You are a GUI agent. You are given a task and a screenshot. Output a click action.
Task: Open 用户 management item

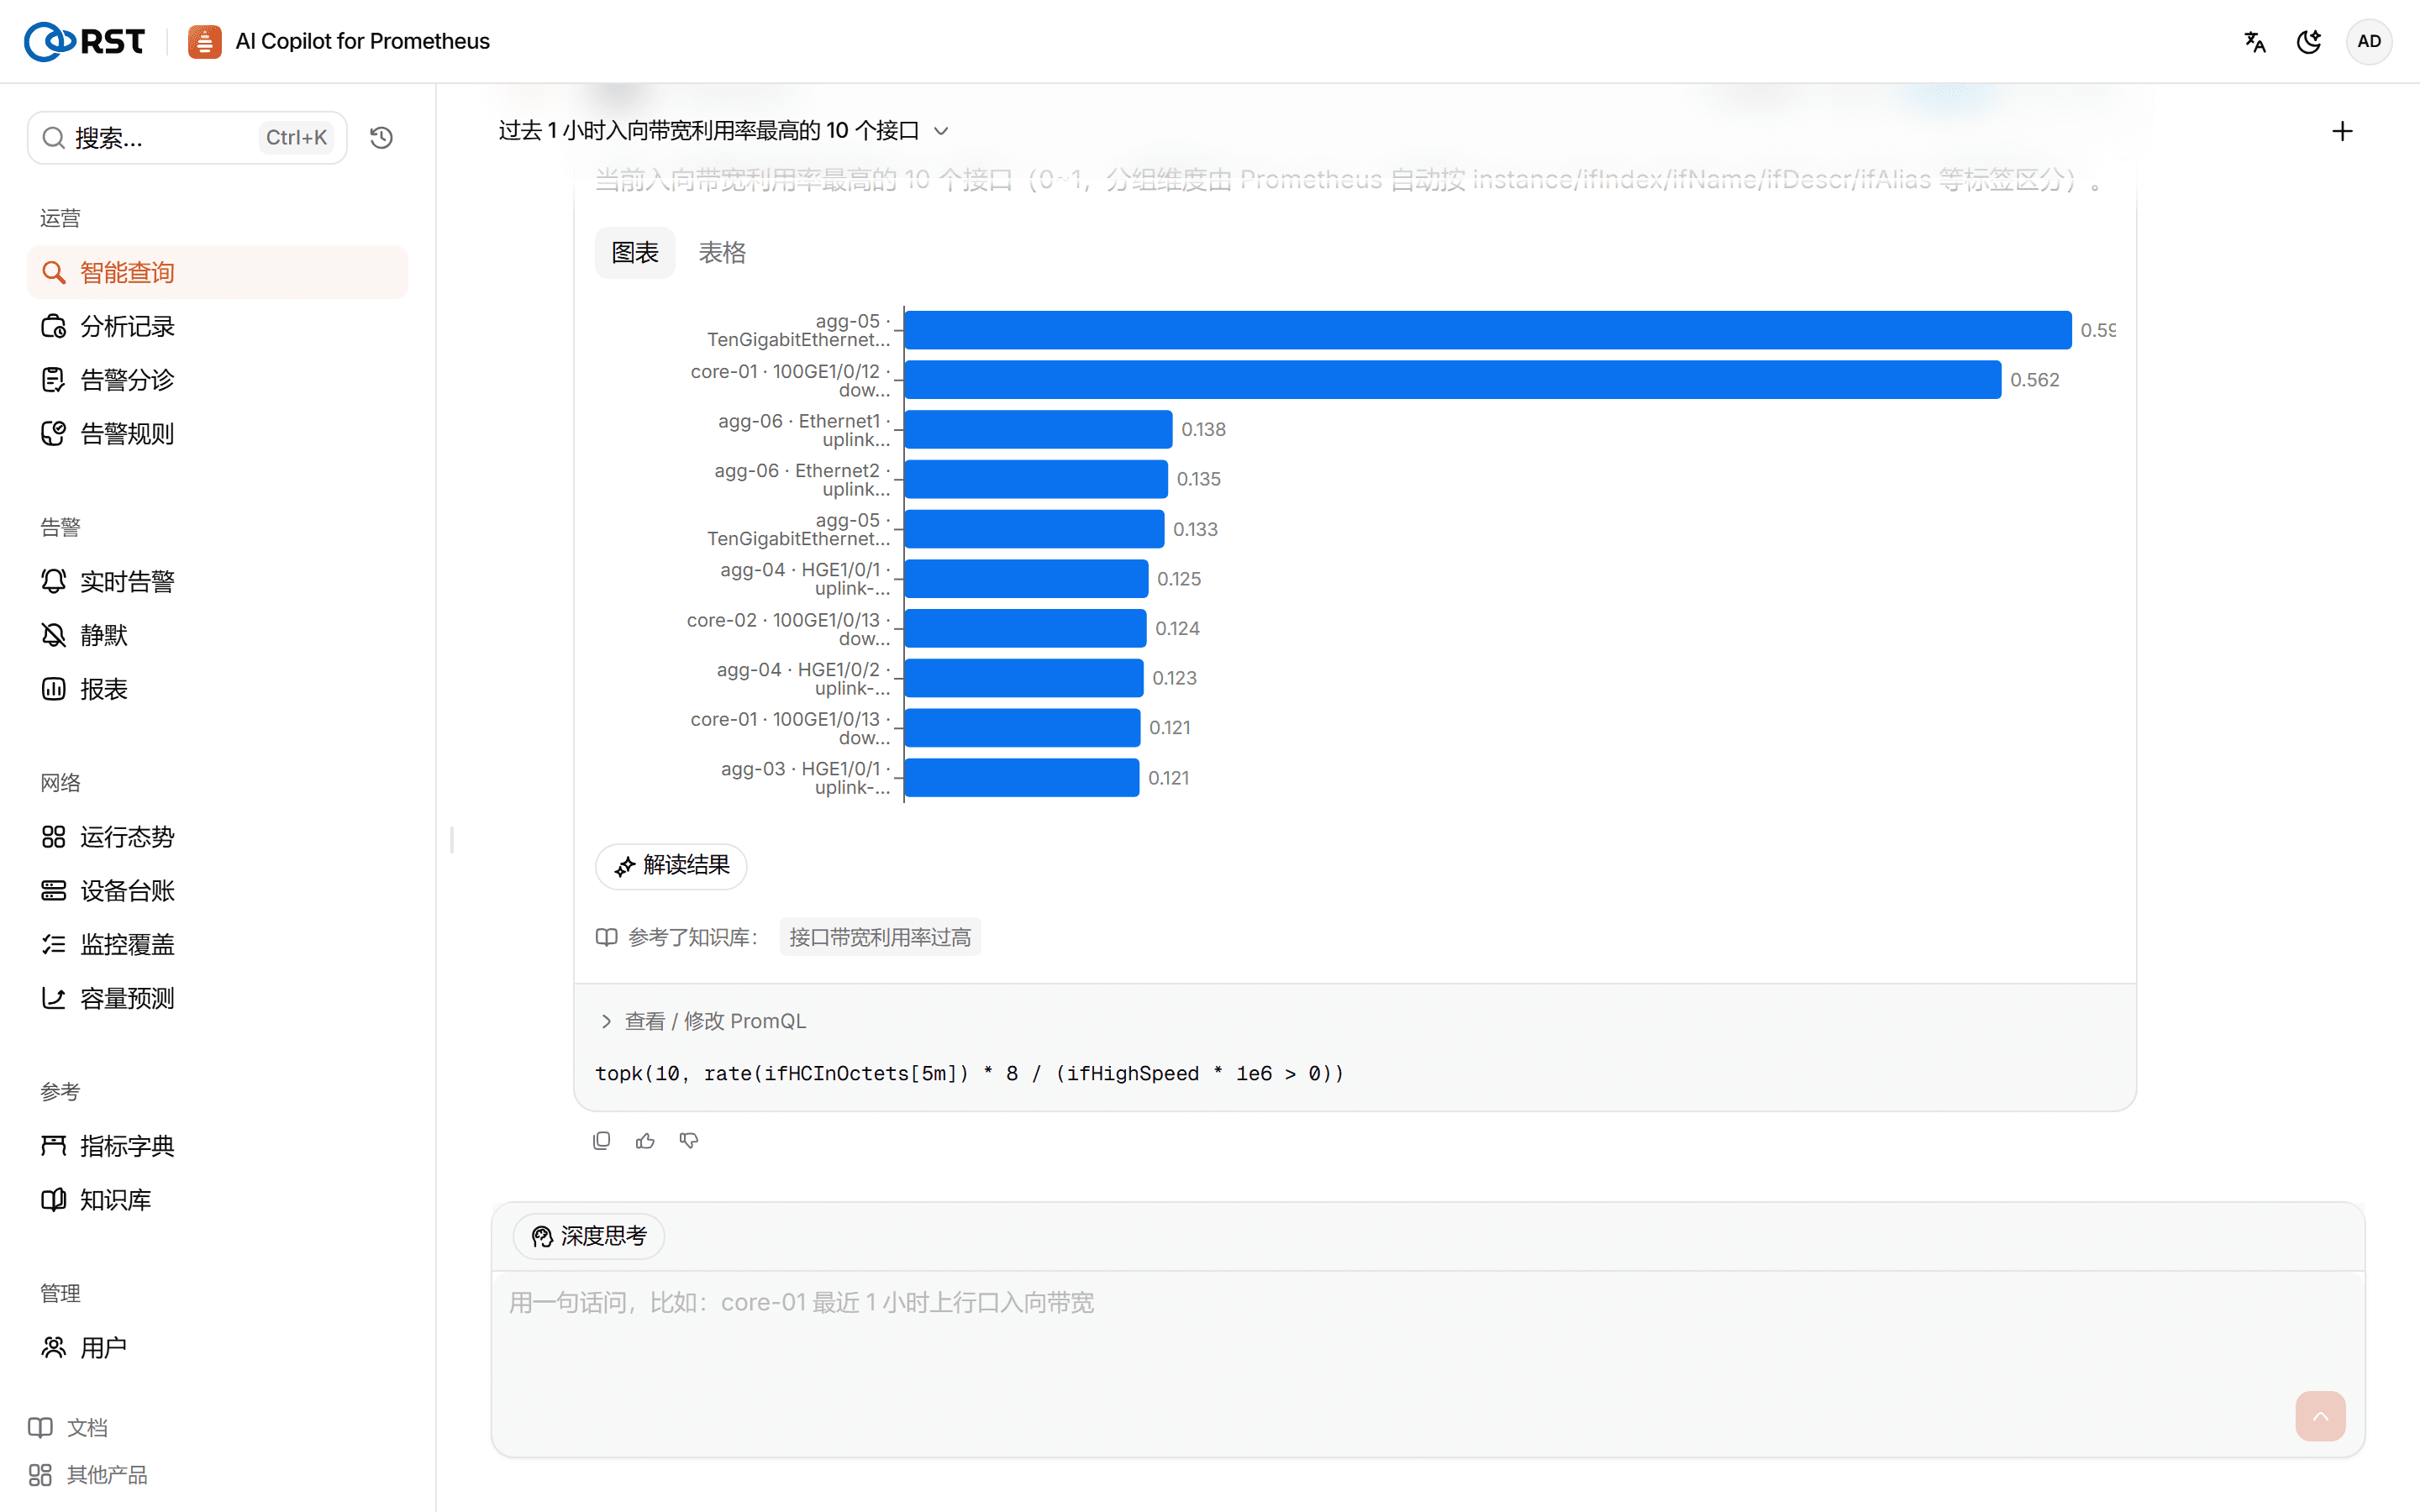pos(217,1348)
